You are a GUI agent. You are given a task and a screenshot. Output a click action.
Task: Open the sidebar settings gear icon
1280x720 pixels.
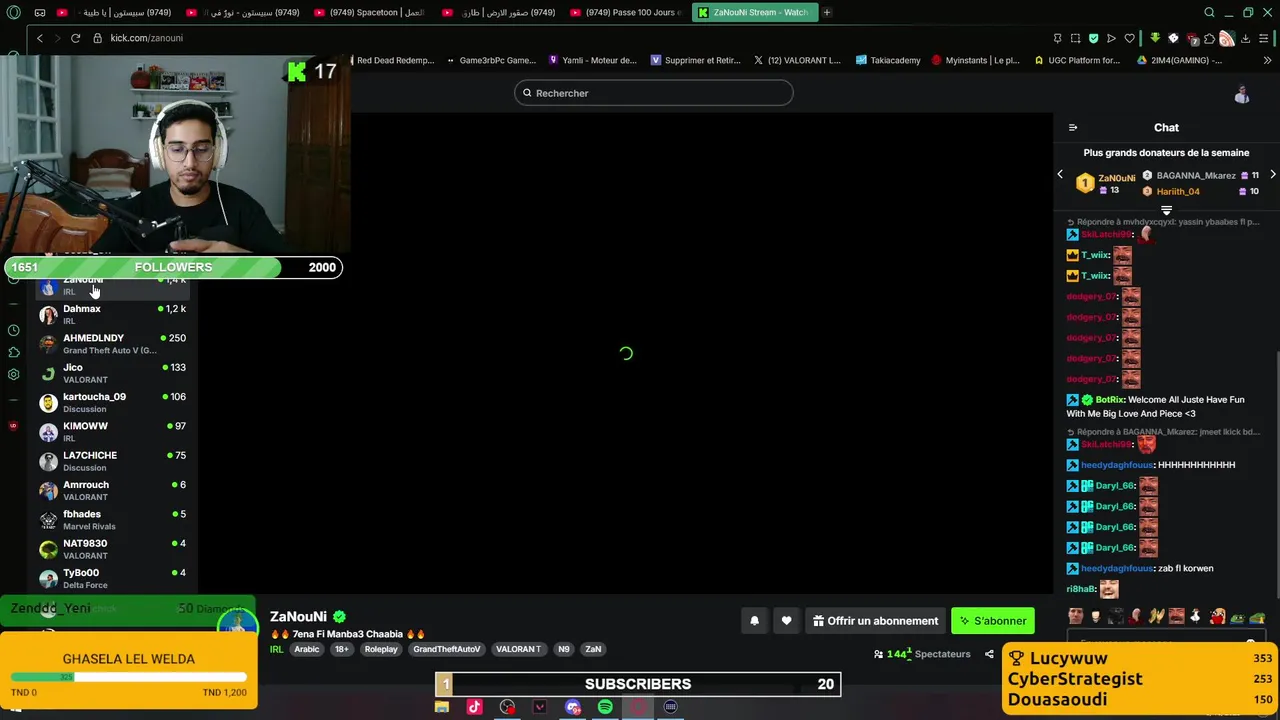[13, 374]
